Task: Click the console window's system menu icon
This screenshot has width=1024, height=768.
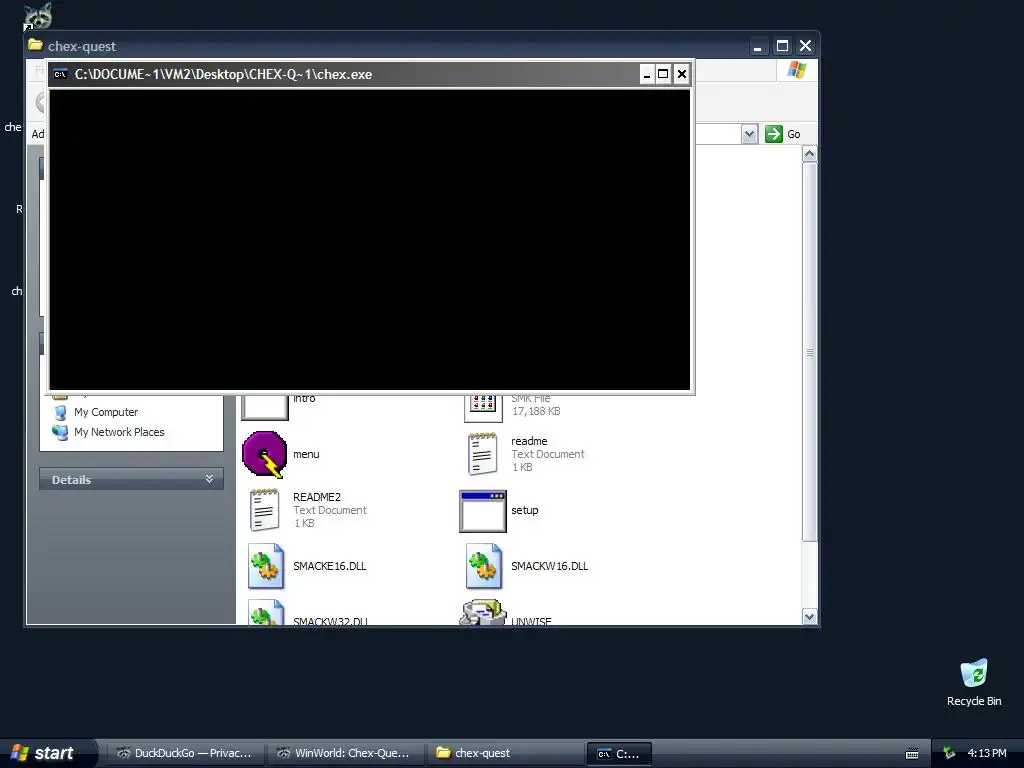Action: pos(60,74)
